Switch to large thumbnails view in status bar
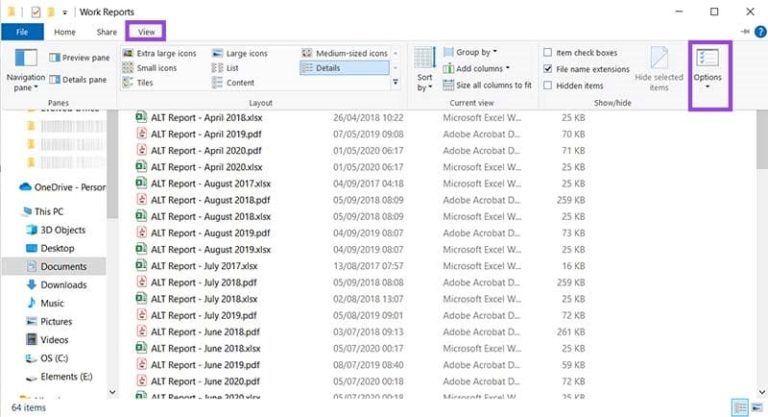Viewport: 768px width, 417px height. point(757,407)
